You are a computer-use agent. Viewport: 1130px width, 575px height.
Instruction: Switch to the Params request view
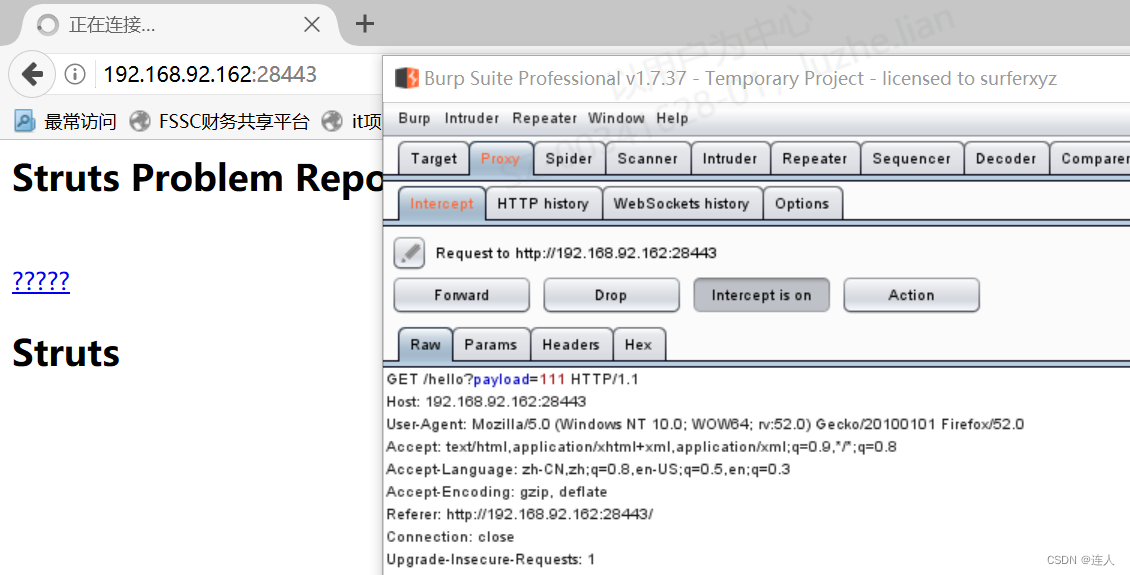tap(491, 344)
